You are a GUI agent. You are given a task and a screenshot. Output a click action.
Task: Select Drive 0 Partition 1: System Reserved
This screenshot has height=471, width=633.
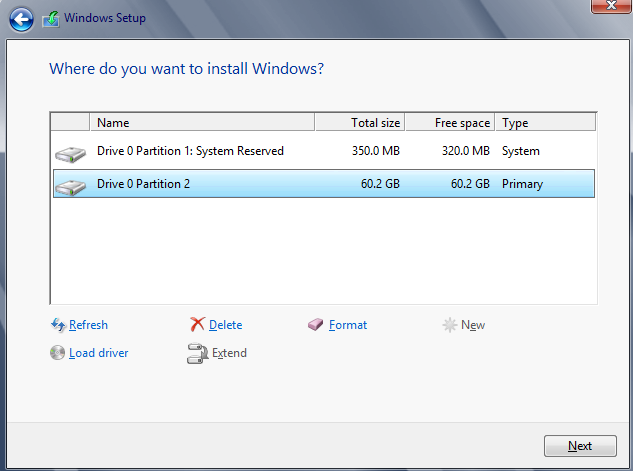323,151
